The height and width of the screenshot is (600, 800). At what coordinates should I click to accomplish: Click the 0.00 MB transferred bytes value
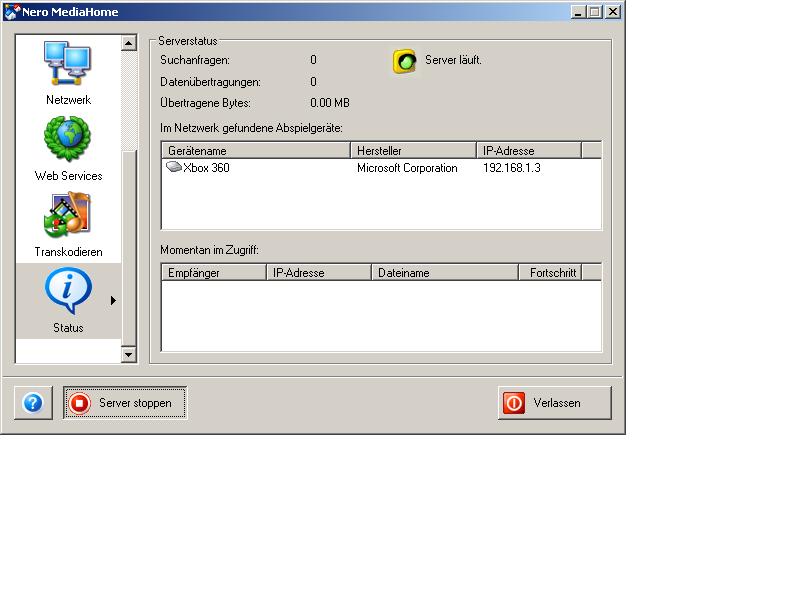click(x=330, y=103)
